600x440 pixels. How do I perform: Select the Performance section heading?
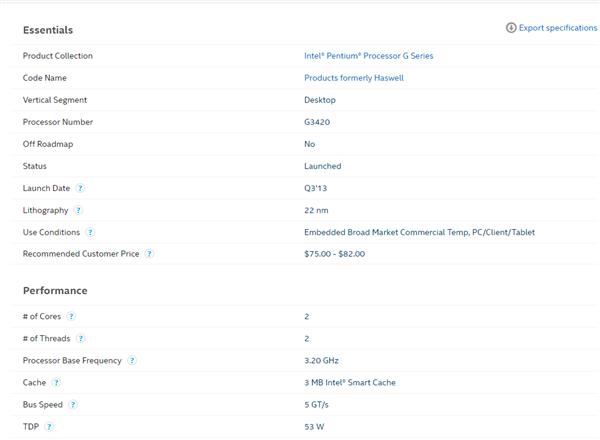(55, 290)
